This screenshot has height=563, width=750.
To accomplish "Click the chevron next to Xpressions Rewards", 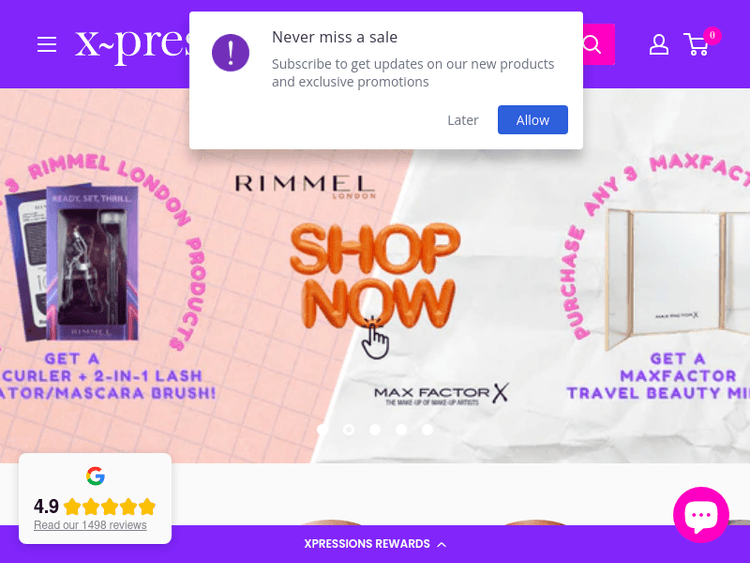I will 442,544.
